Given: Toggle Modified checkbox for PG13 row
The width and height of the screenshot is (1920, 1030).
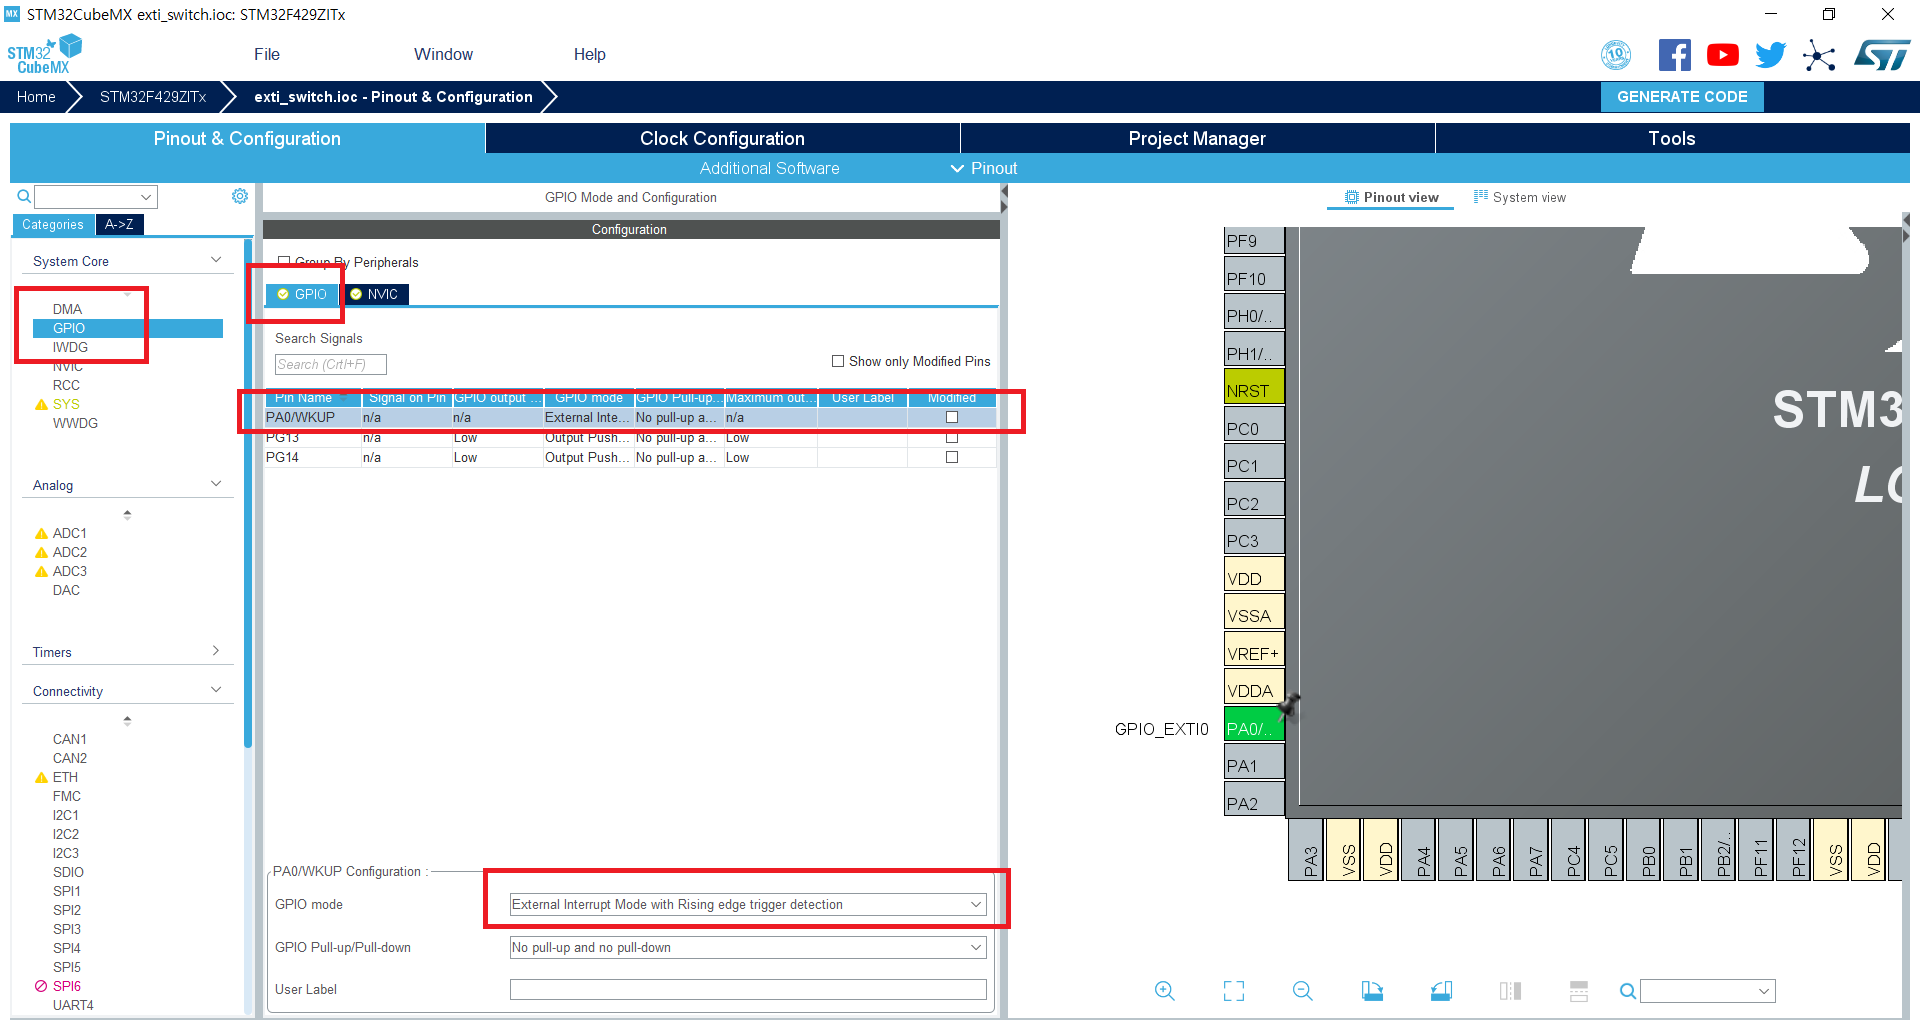Looking at the screenshot, I should tap(952, 437).
